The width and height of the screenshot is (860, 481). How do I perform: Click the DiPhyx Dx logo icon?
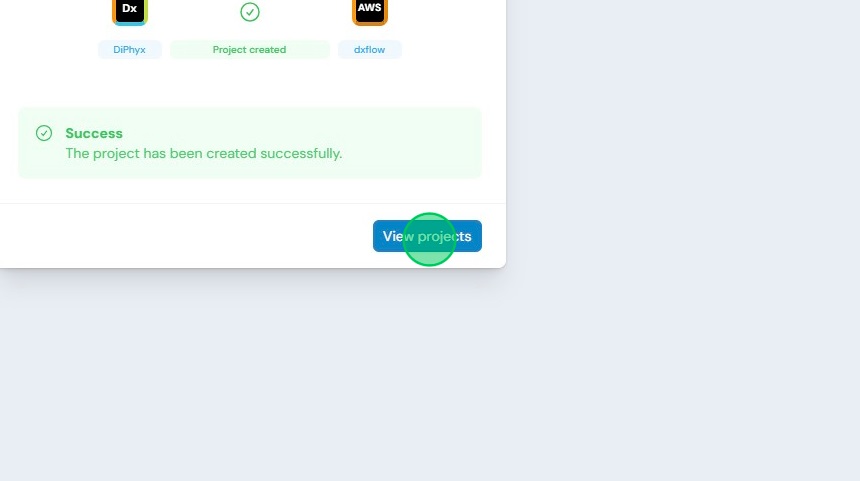point(130,11)
